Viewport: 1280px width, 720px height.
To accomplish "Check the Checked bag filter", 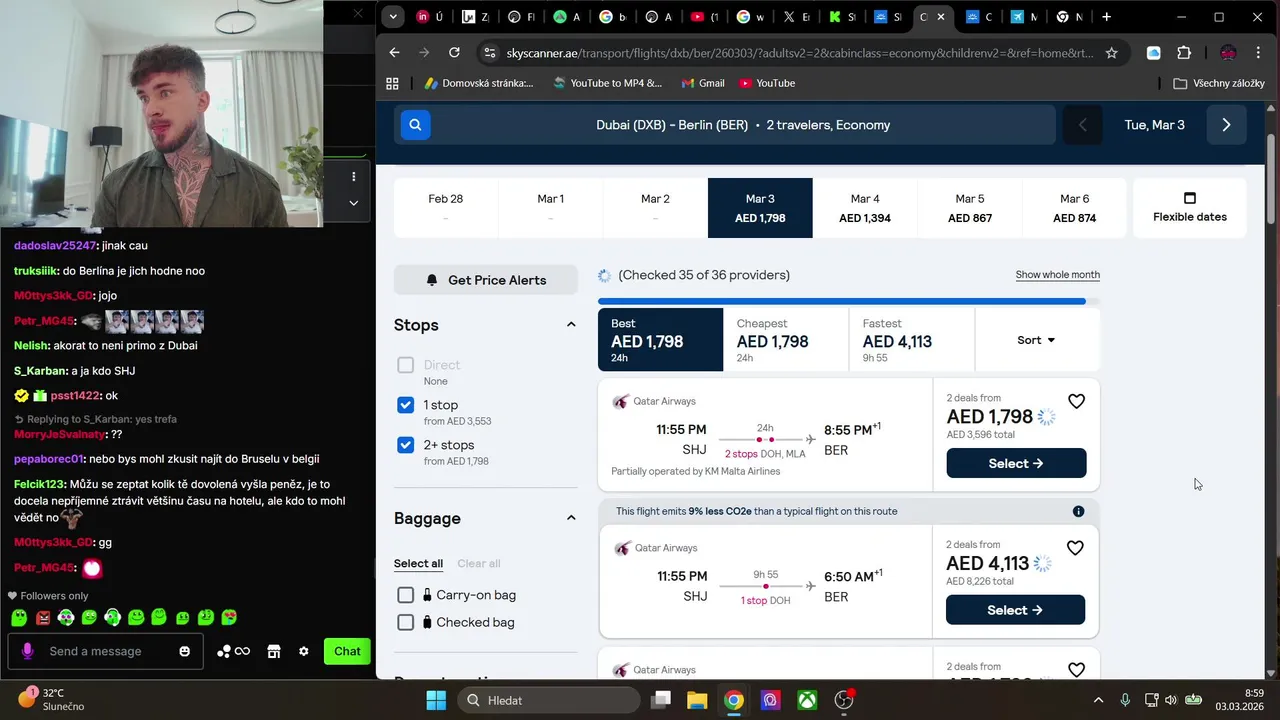I will coord(405,622).
